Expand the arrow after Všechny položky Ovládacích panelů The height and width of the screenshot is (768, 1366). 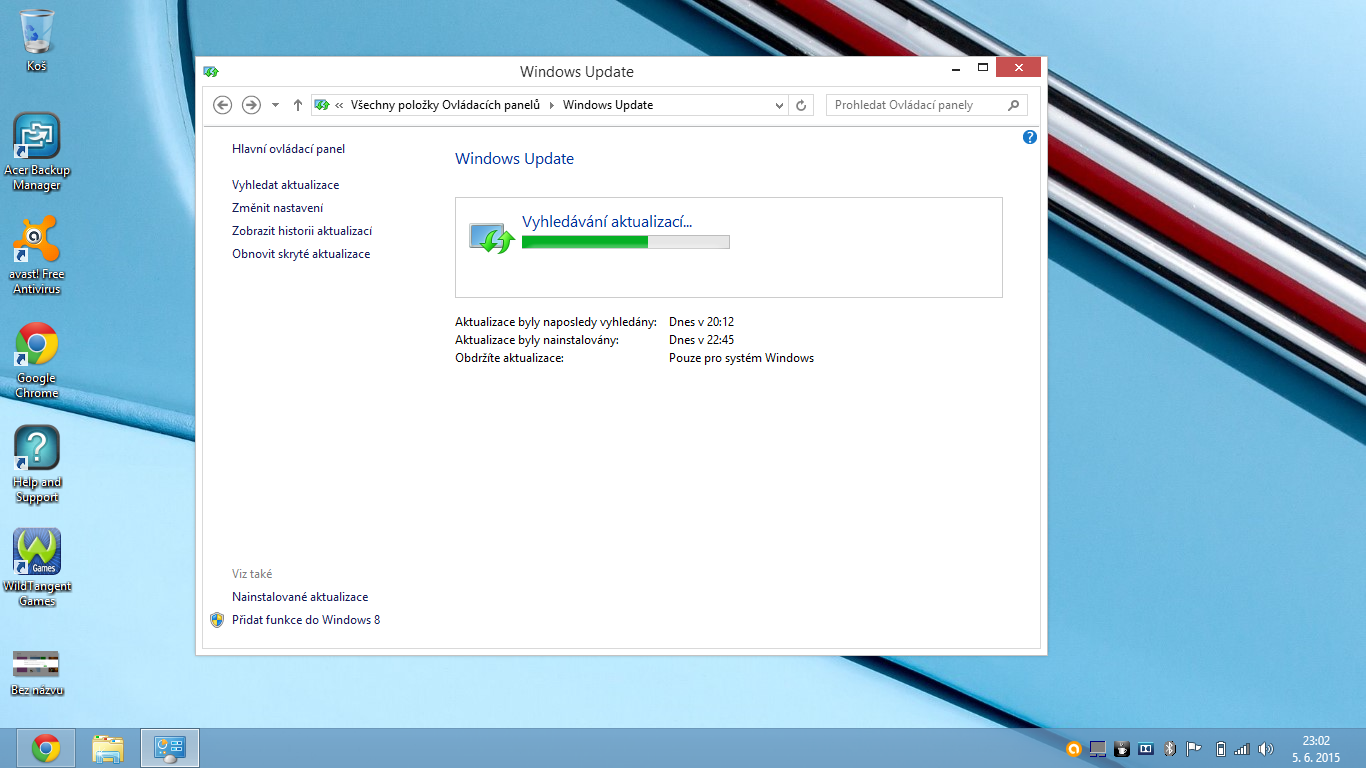(551, 105)
